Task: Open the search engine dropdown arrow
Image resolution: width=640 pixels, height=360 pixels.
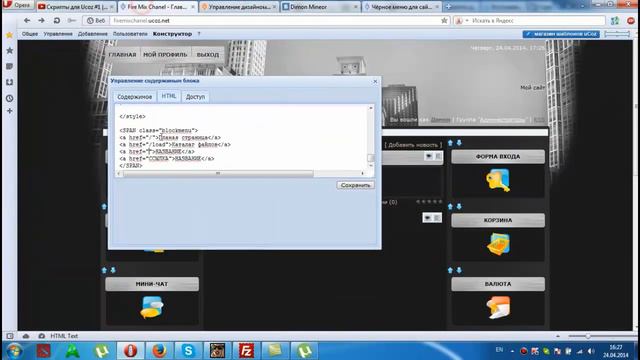Action: tap(467, 20)
